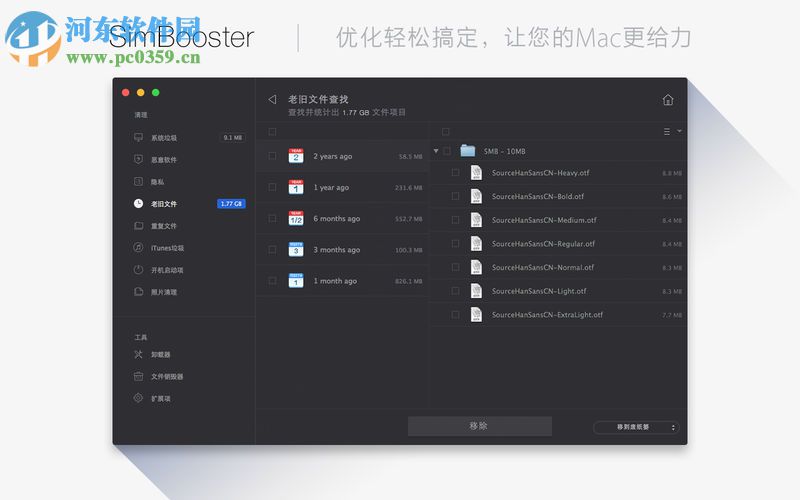Click the '5MB - 10MB' group label
The image size is (800, 500).
[505, 151]
